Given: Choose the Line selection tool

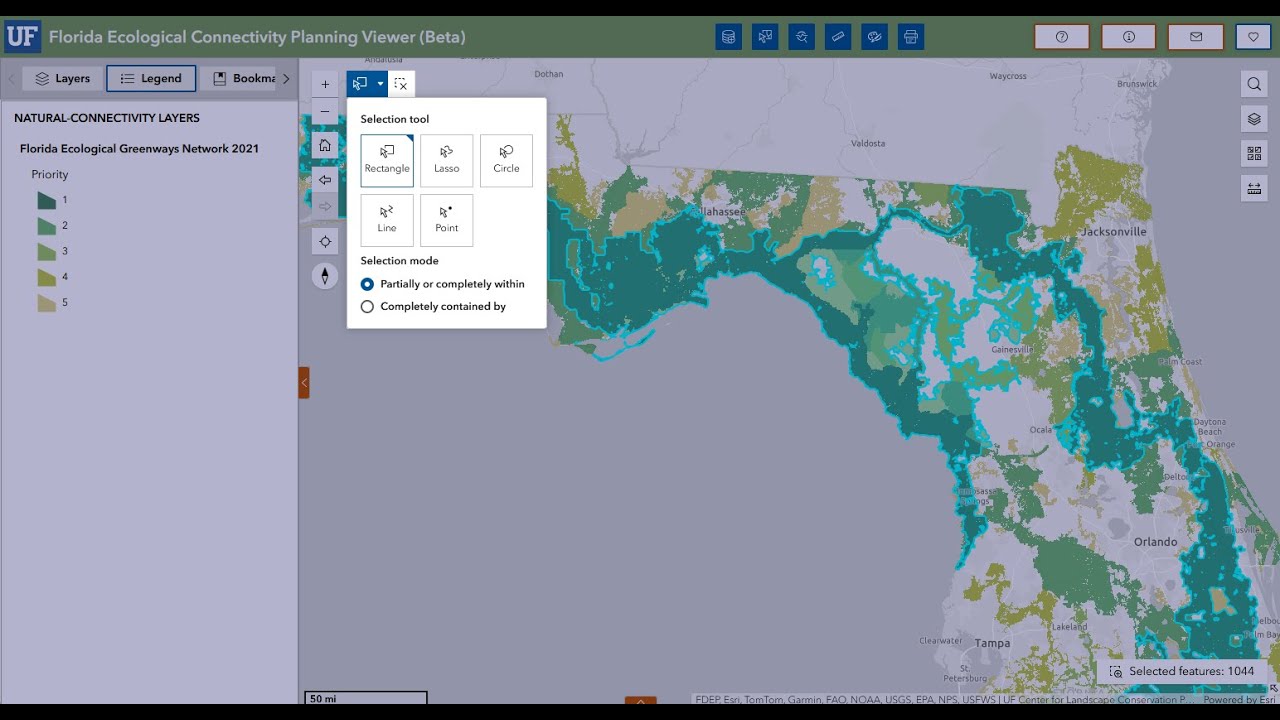Looking at the screenshot, I should point(387,220).
